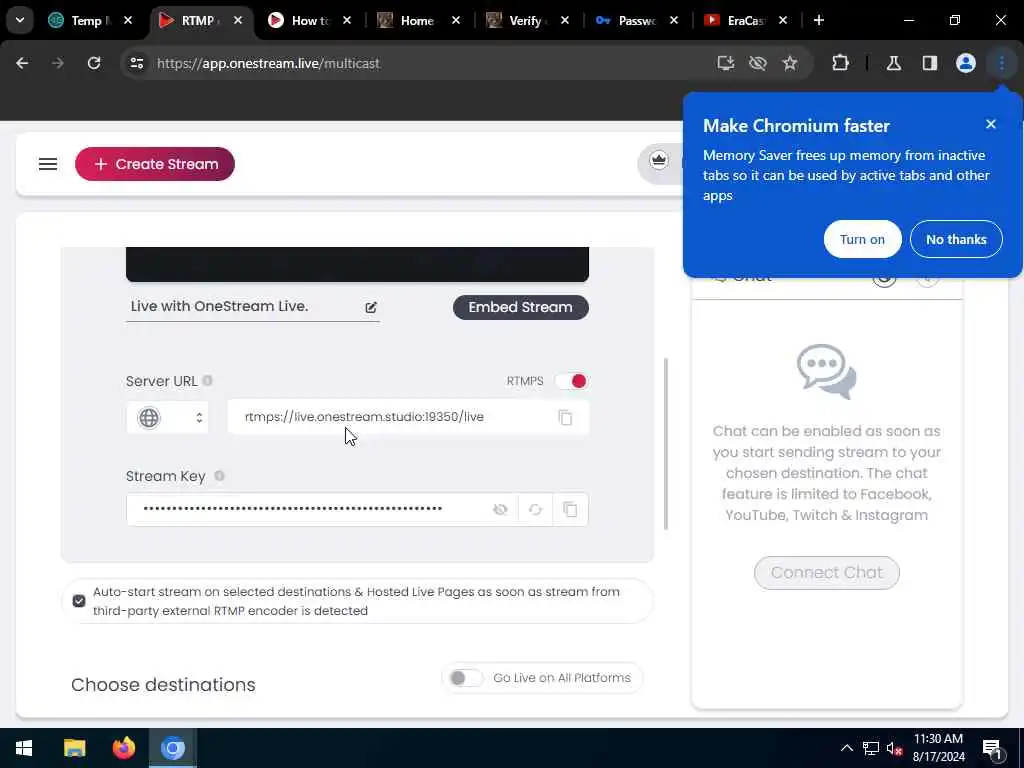Close the RTMP browser tab

(238, 20)
